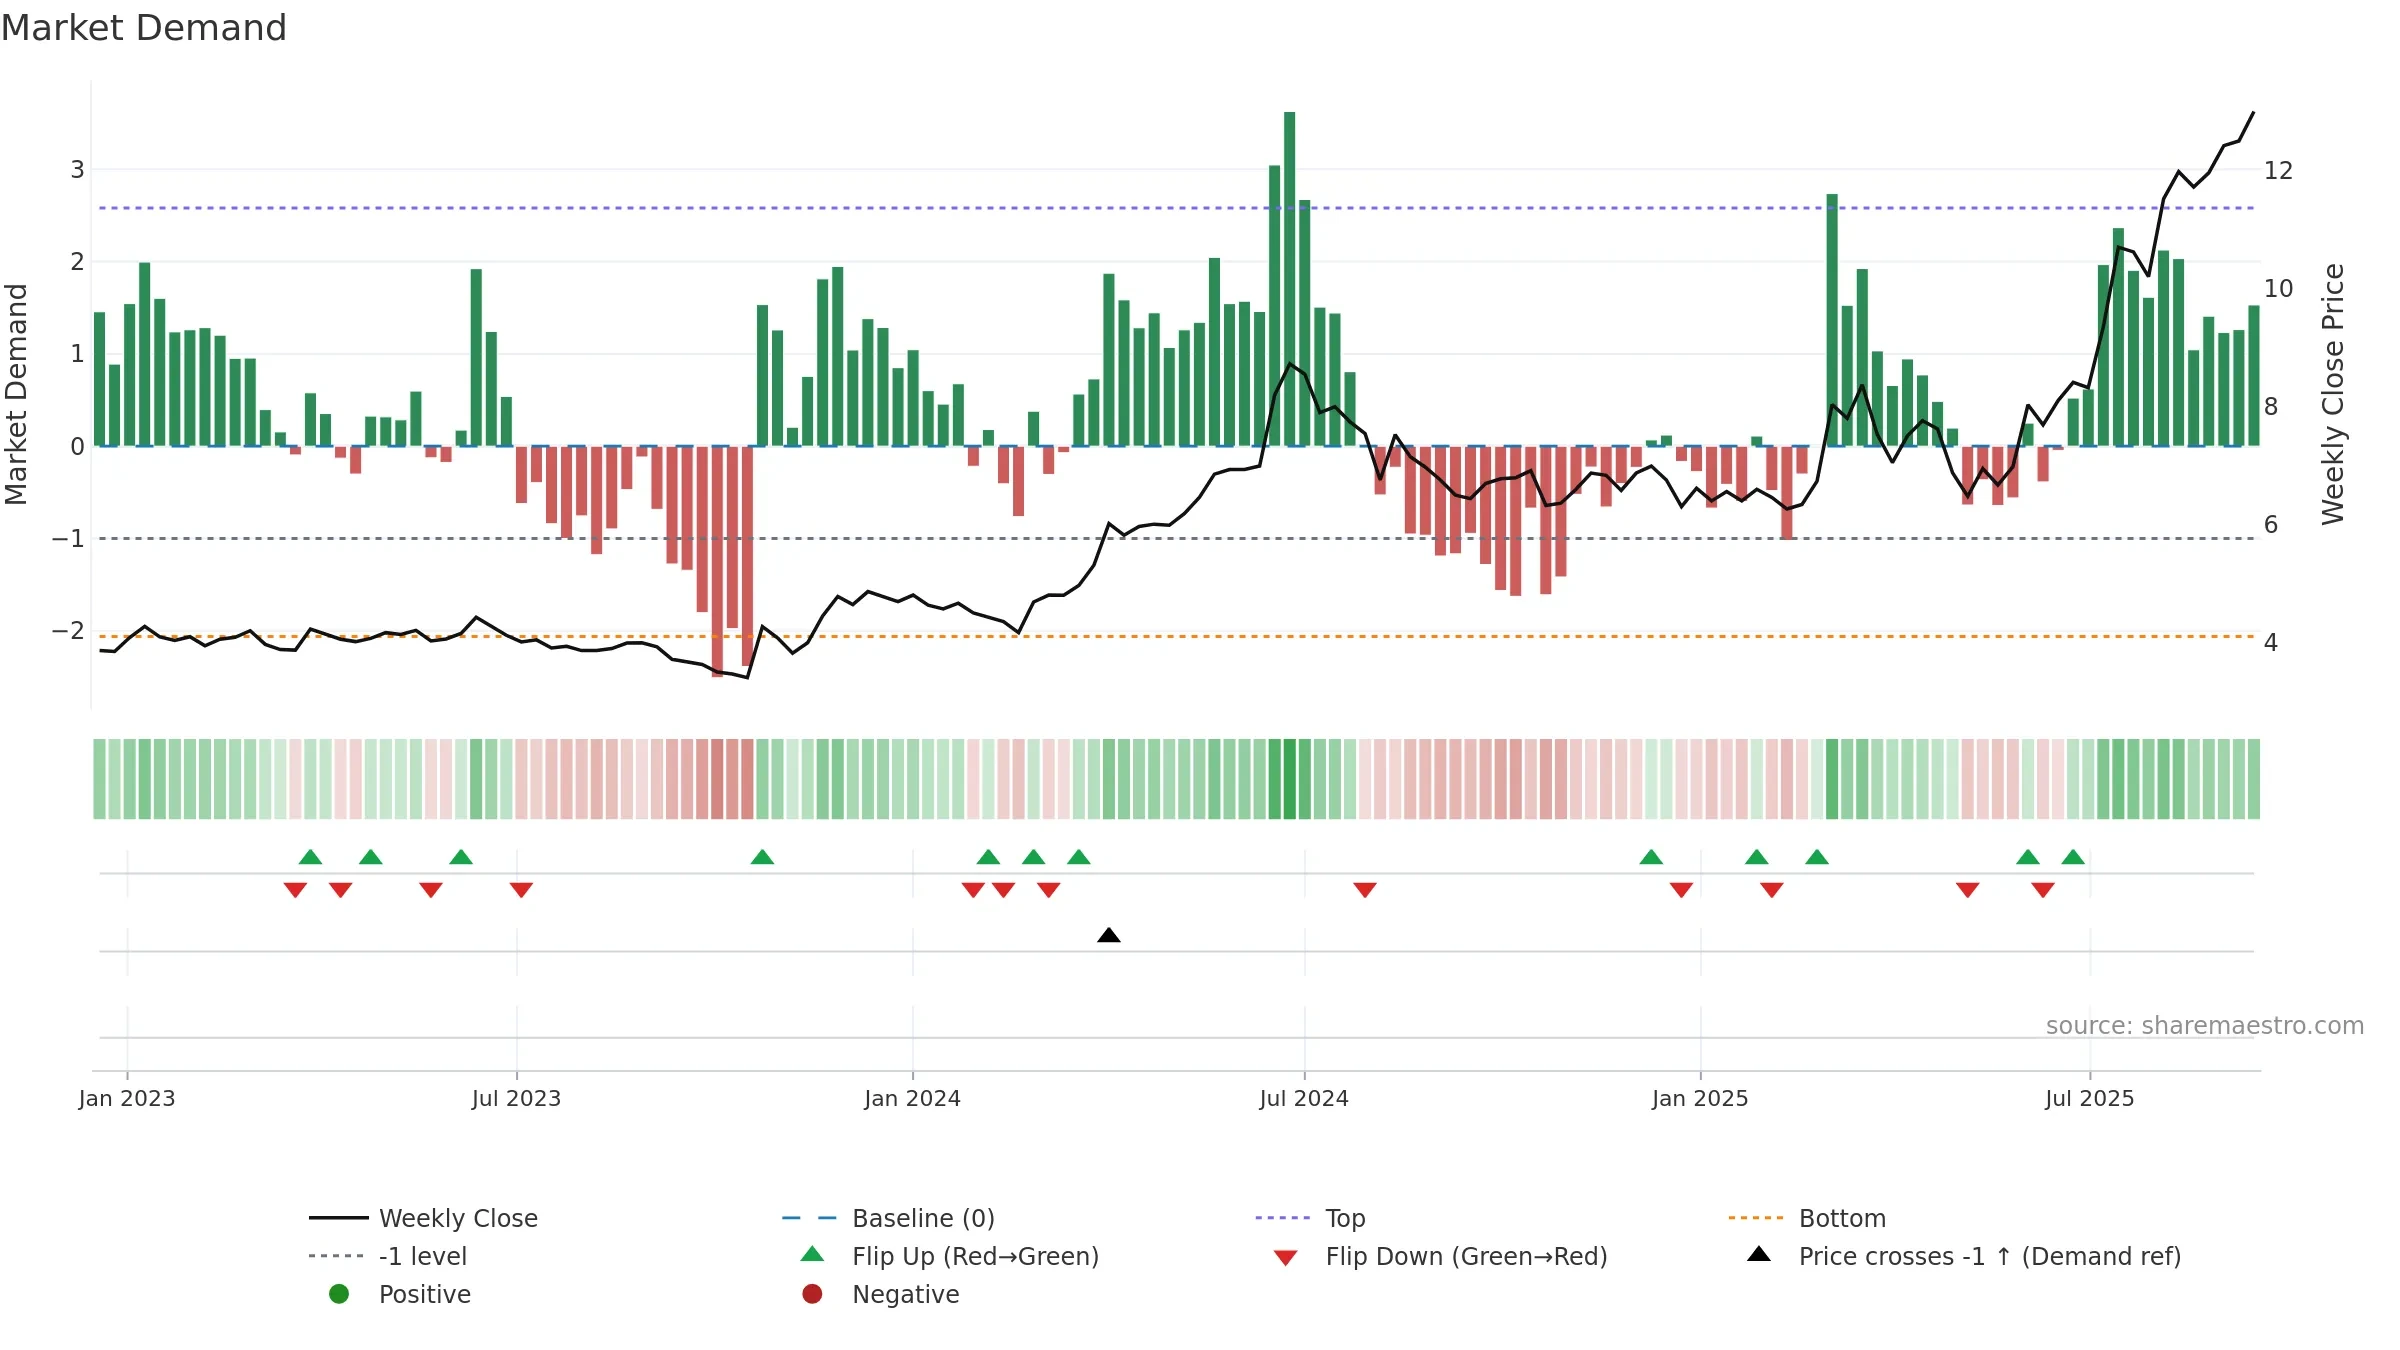
Task: Click the Positive legend label
Action: click(425, 1294)
